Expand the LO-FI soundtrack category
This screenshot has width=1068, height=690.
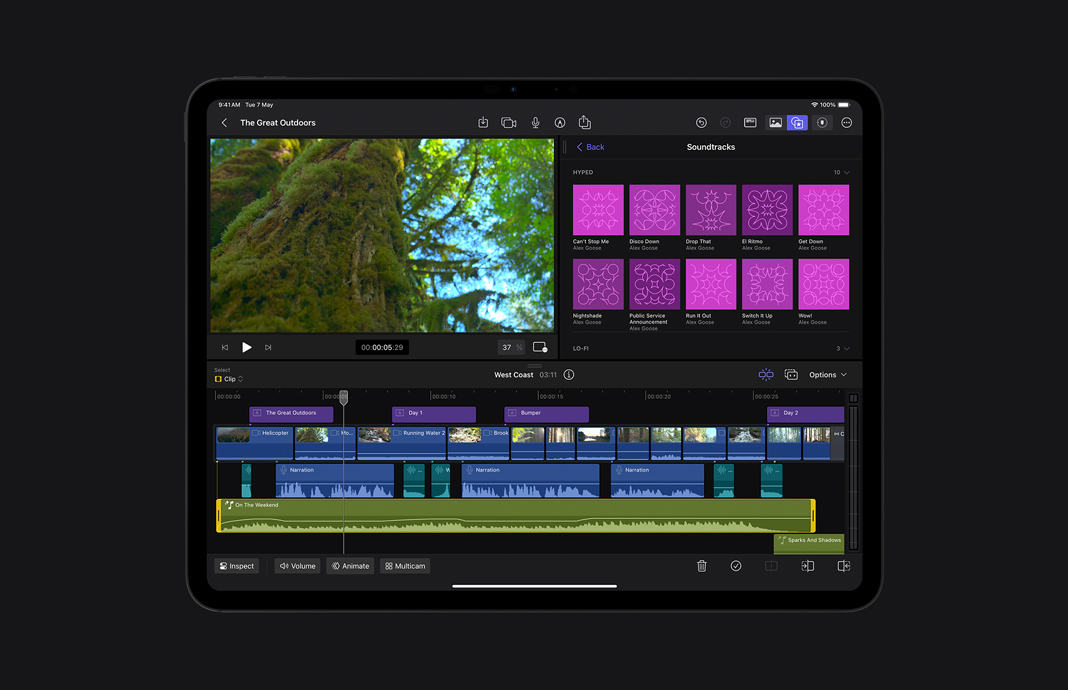(843, 347)
